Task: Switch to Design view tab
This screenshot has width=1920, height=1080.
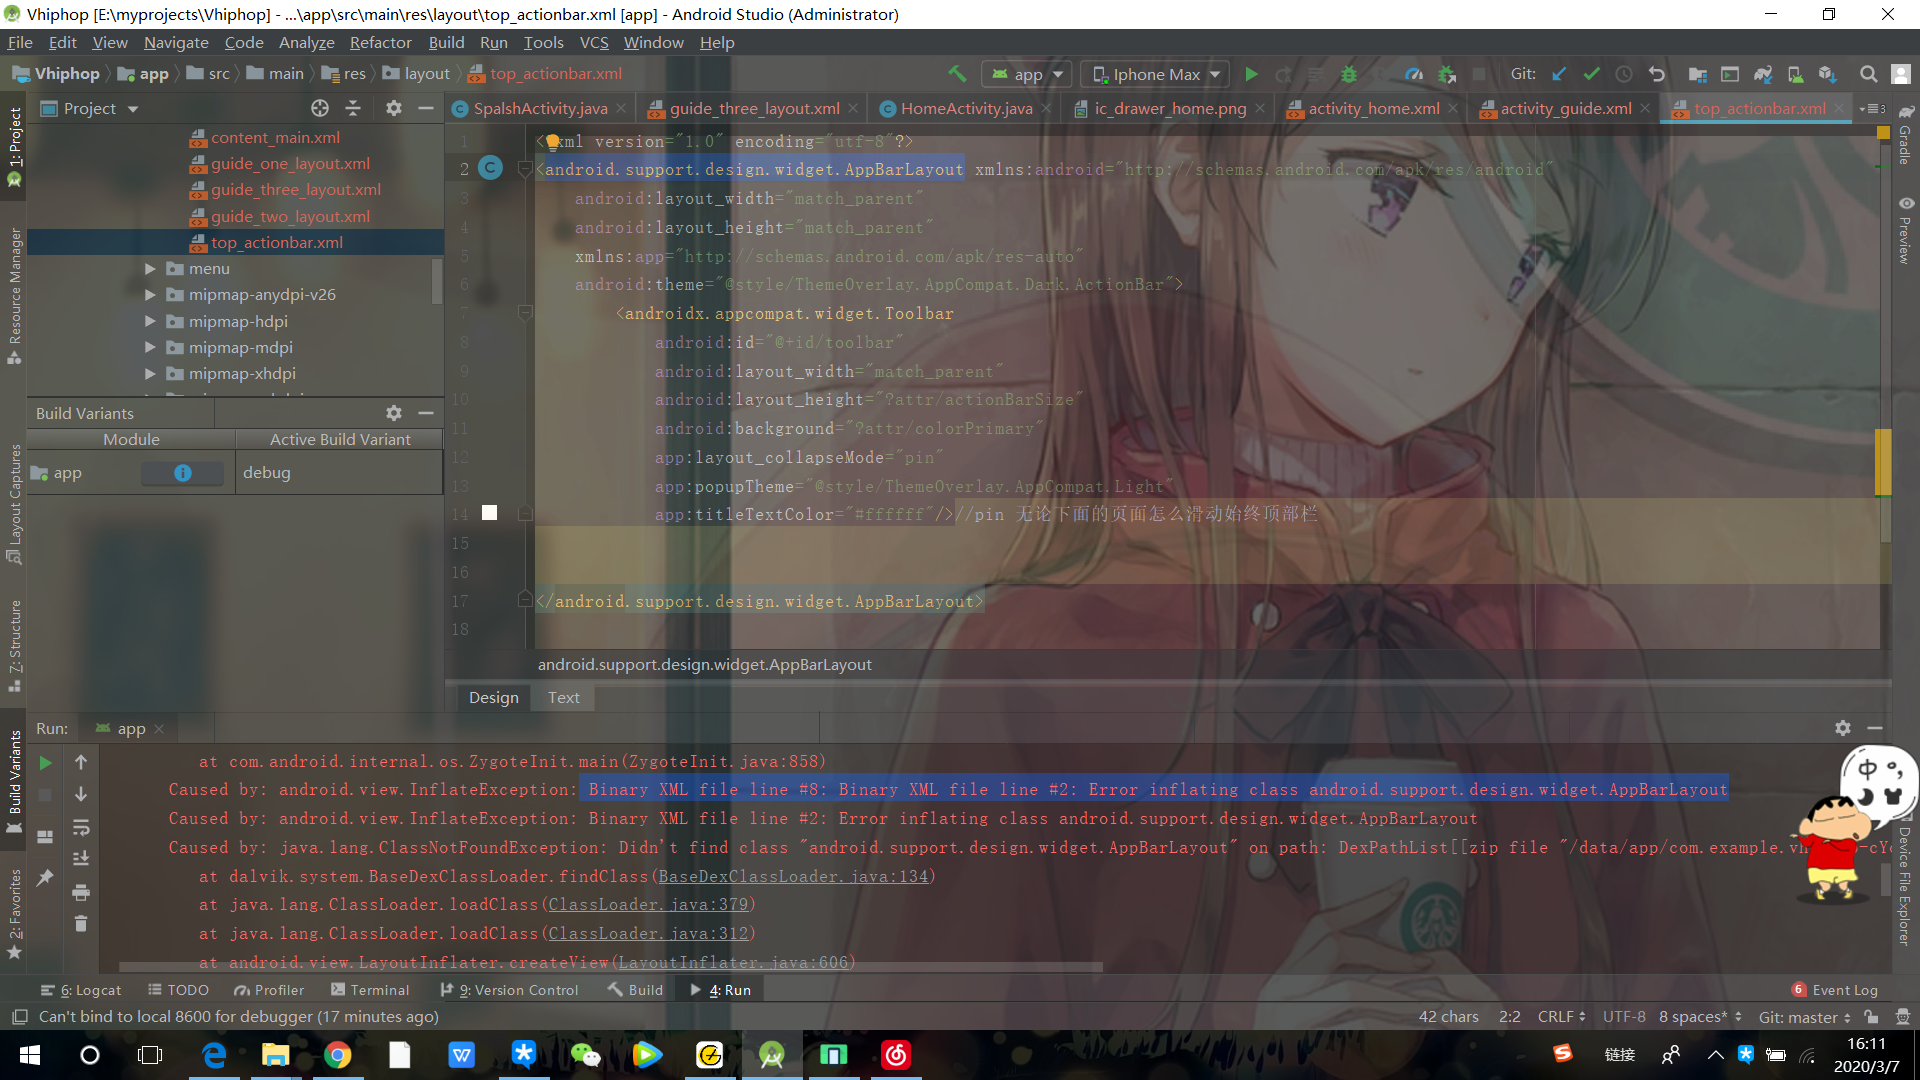Action: click(493, 697)
